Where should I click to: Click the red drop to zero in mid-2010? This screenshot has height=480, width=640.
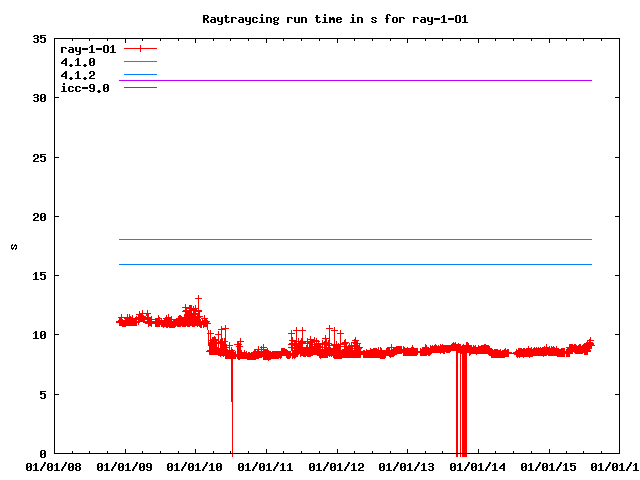pyautogui.click(x=232, y=420)
